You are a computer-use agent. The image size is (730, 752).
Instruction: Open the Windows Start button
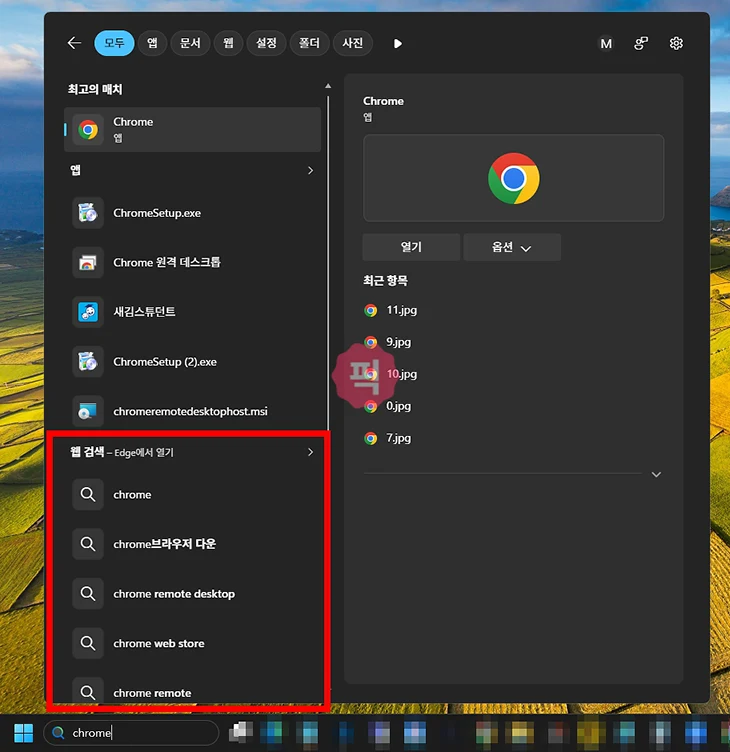24,733
